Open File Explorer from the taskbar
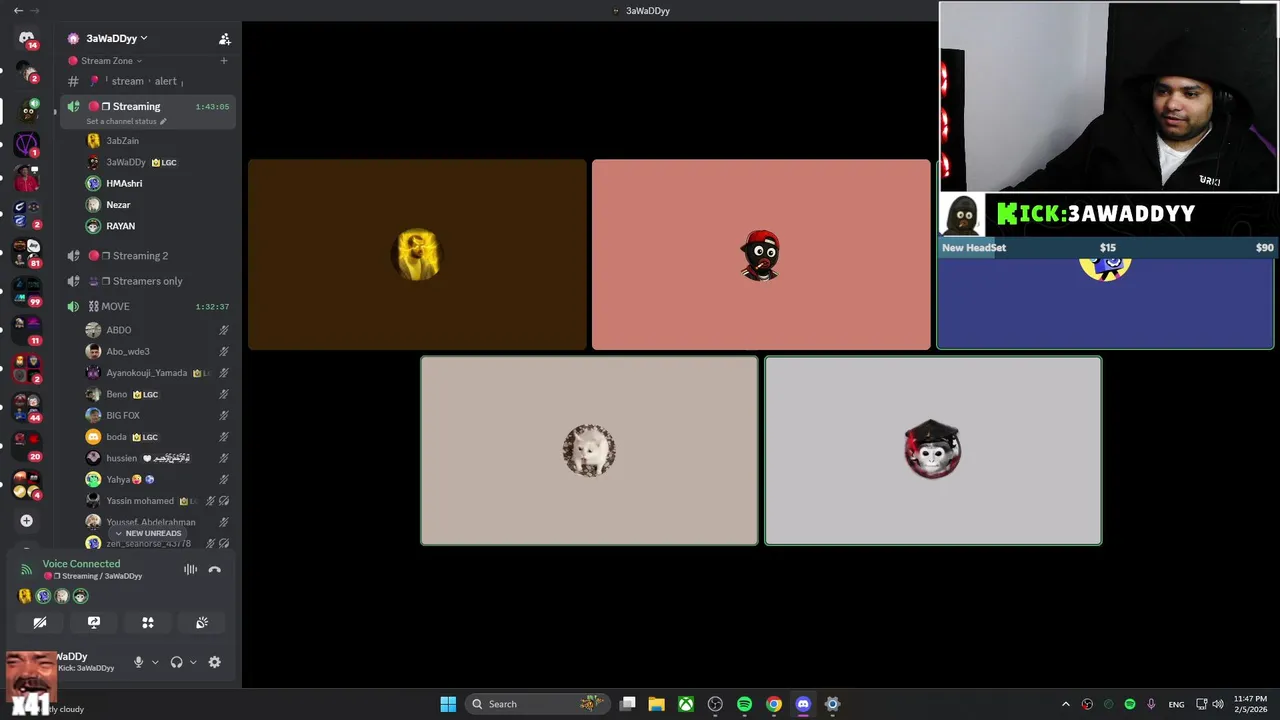 point(657,704)
